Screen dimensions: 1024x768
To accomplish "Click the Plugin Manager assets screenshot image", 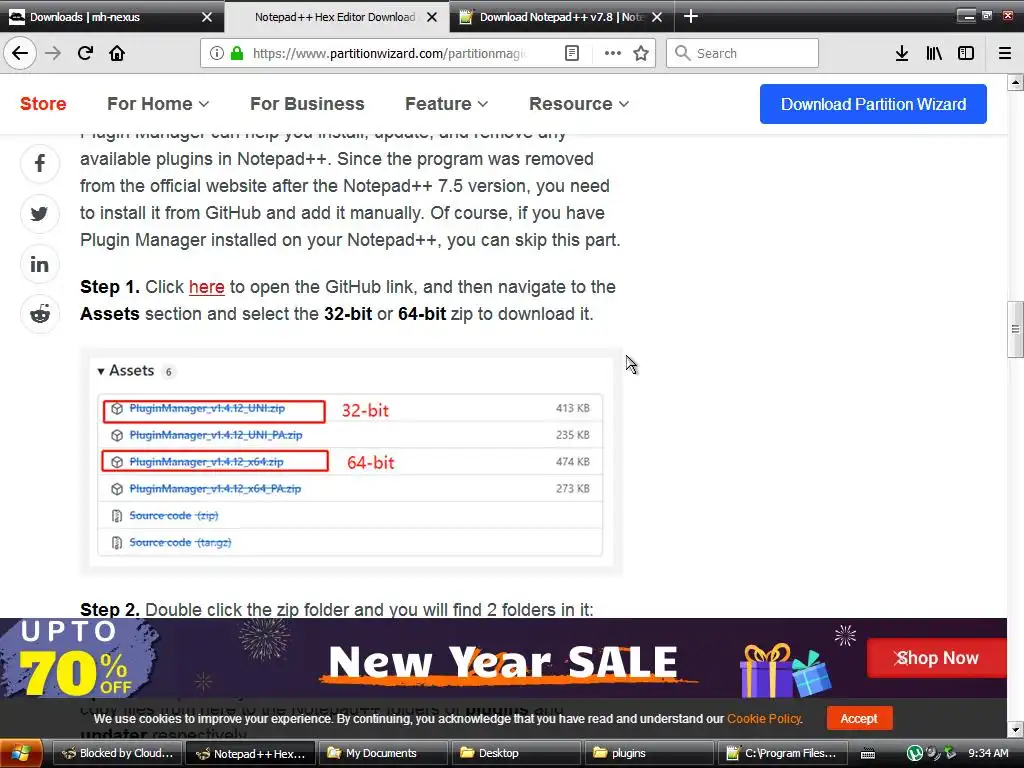I will click(x=351, y=461).
